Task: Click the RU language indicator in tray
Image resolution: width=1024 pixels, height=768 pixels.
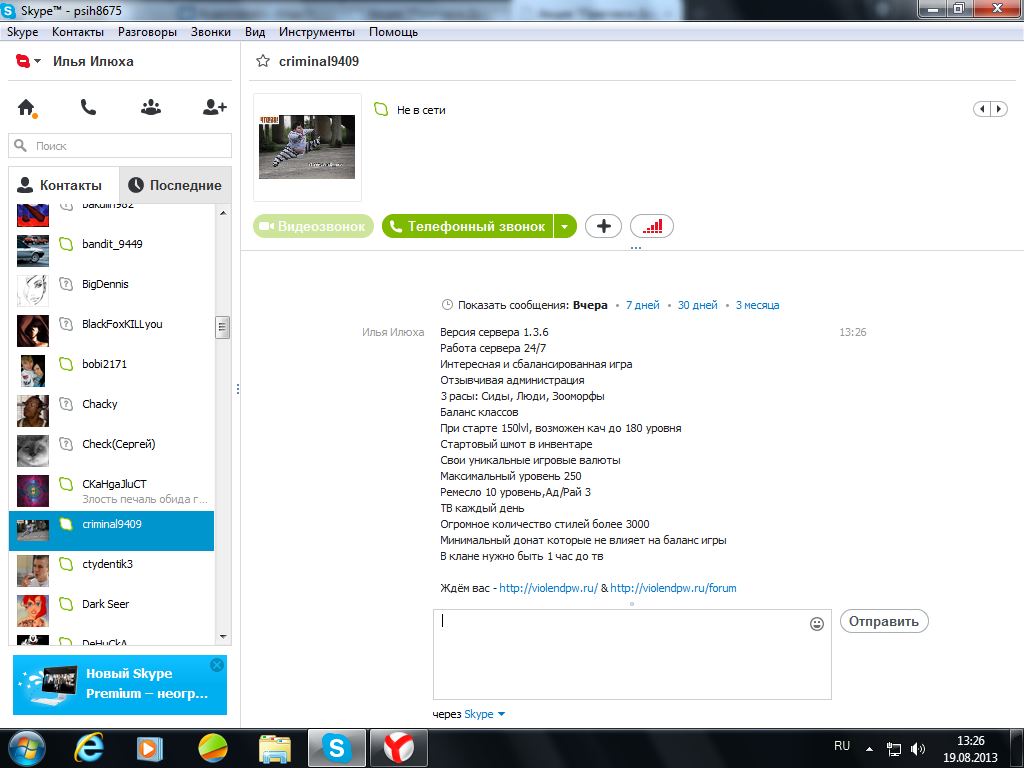Action: tap(842, 746)
